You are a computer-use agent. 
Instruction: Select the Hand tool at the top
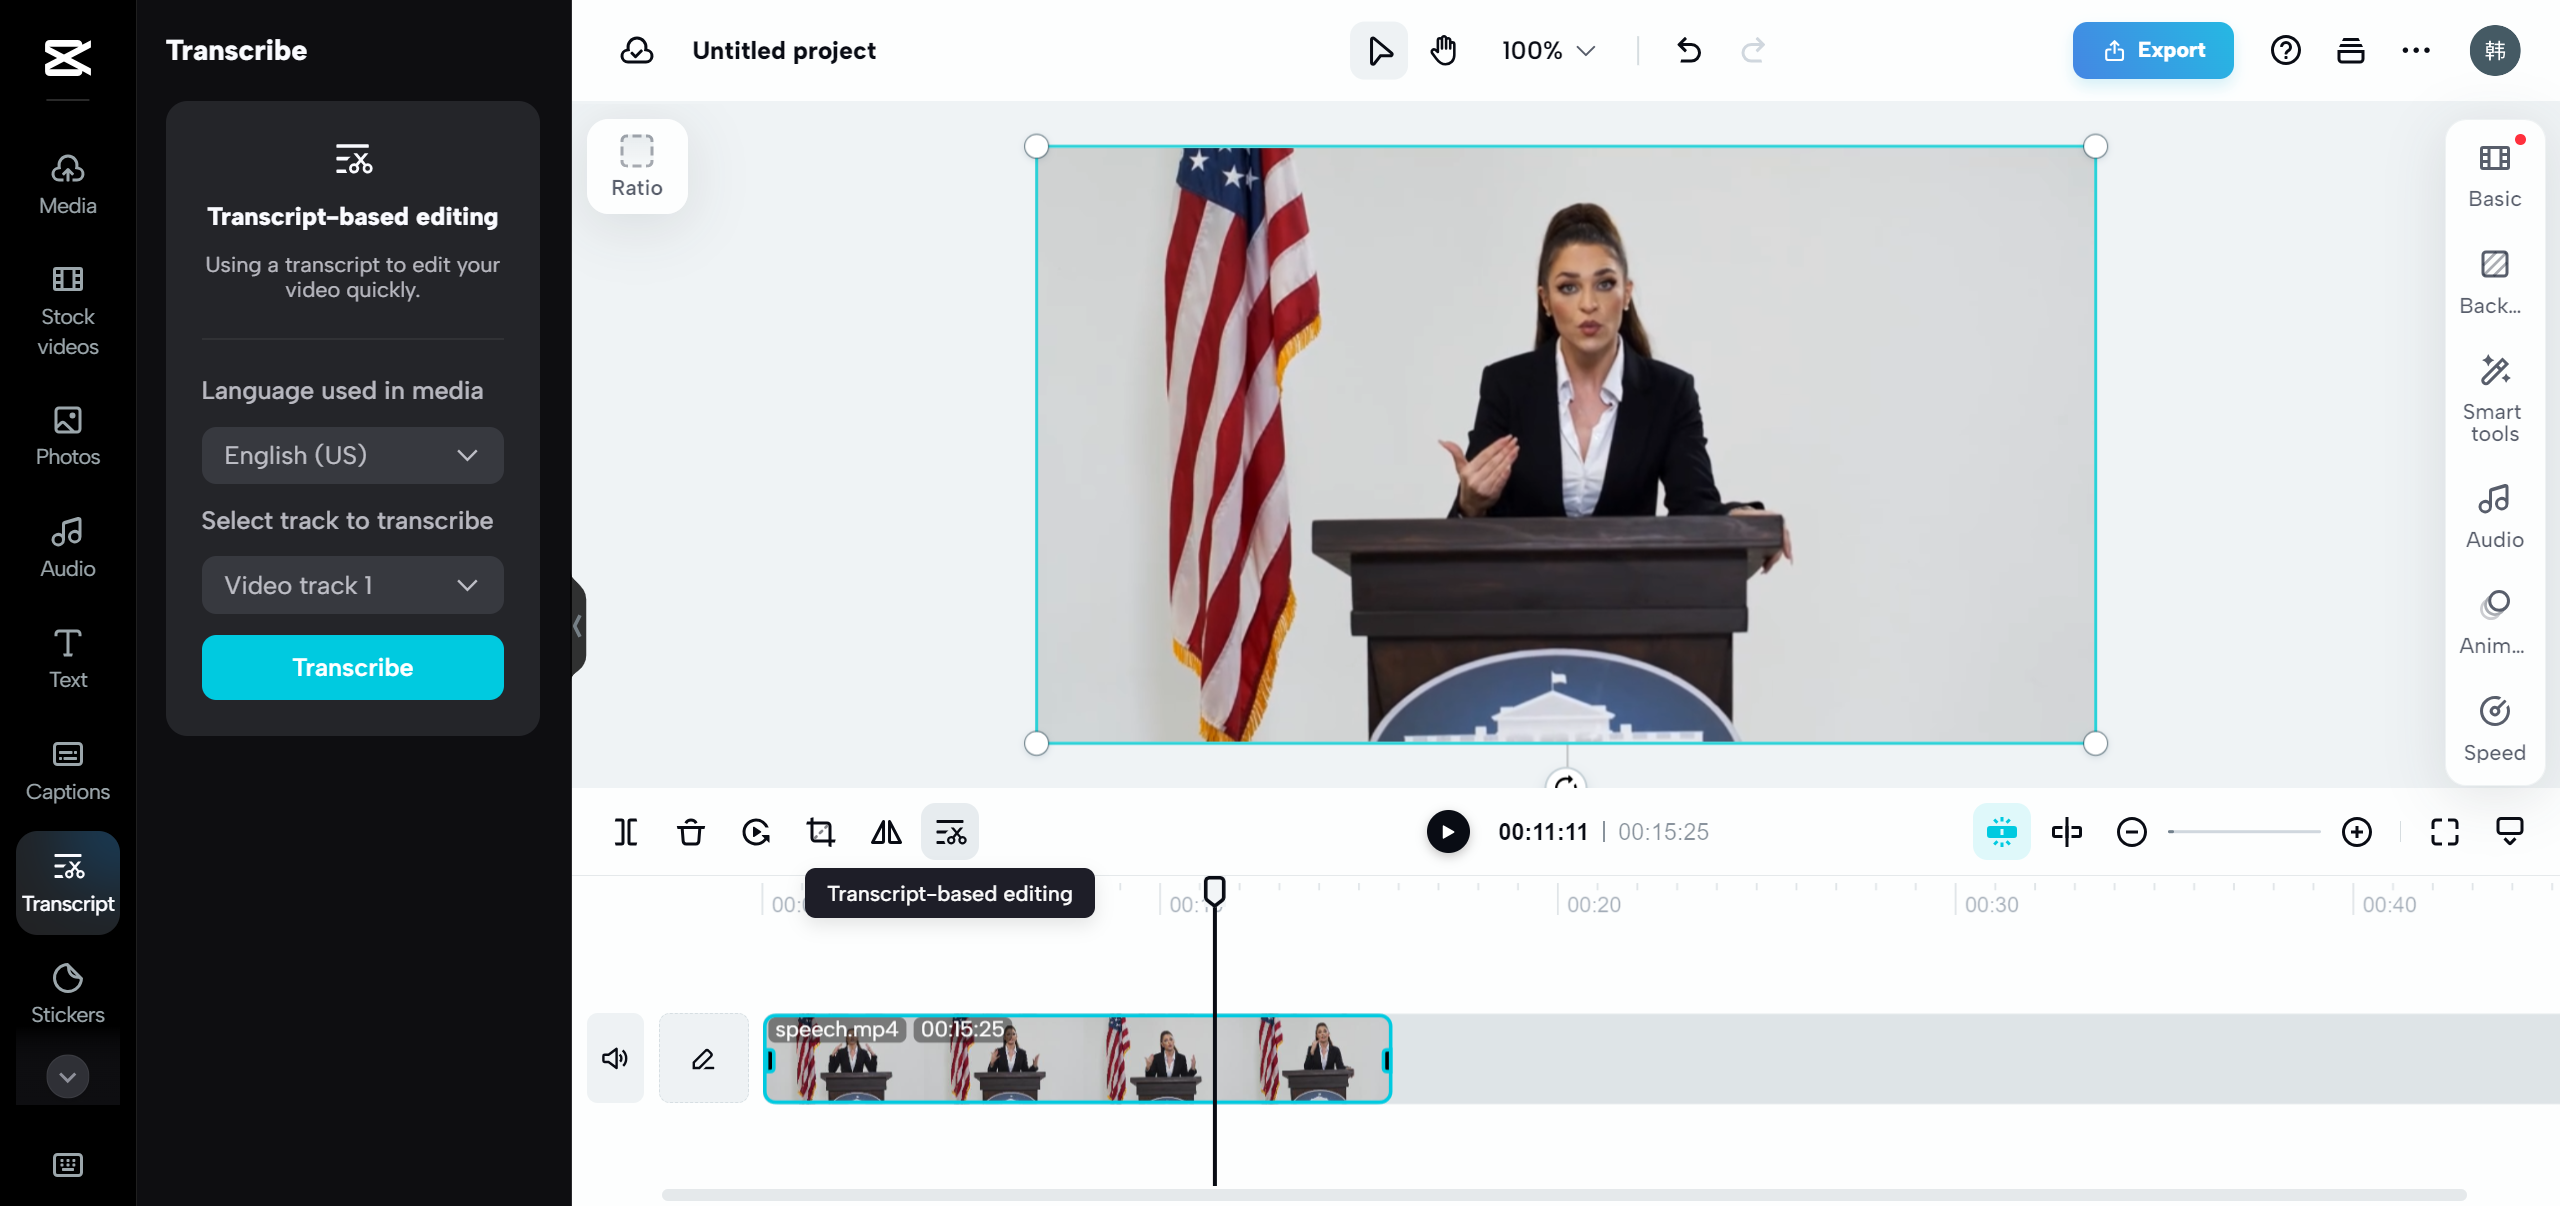point(1443,50)
